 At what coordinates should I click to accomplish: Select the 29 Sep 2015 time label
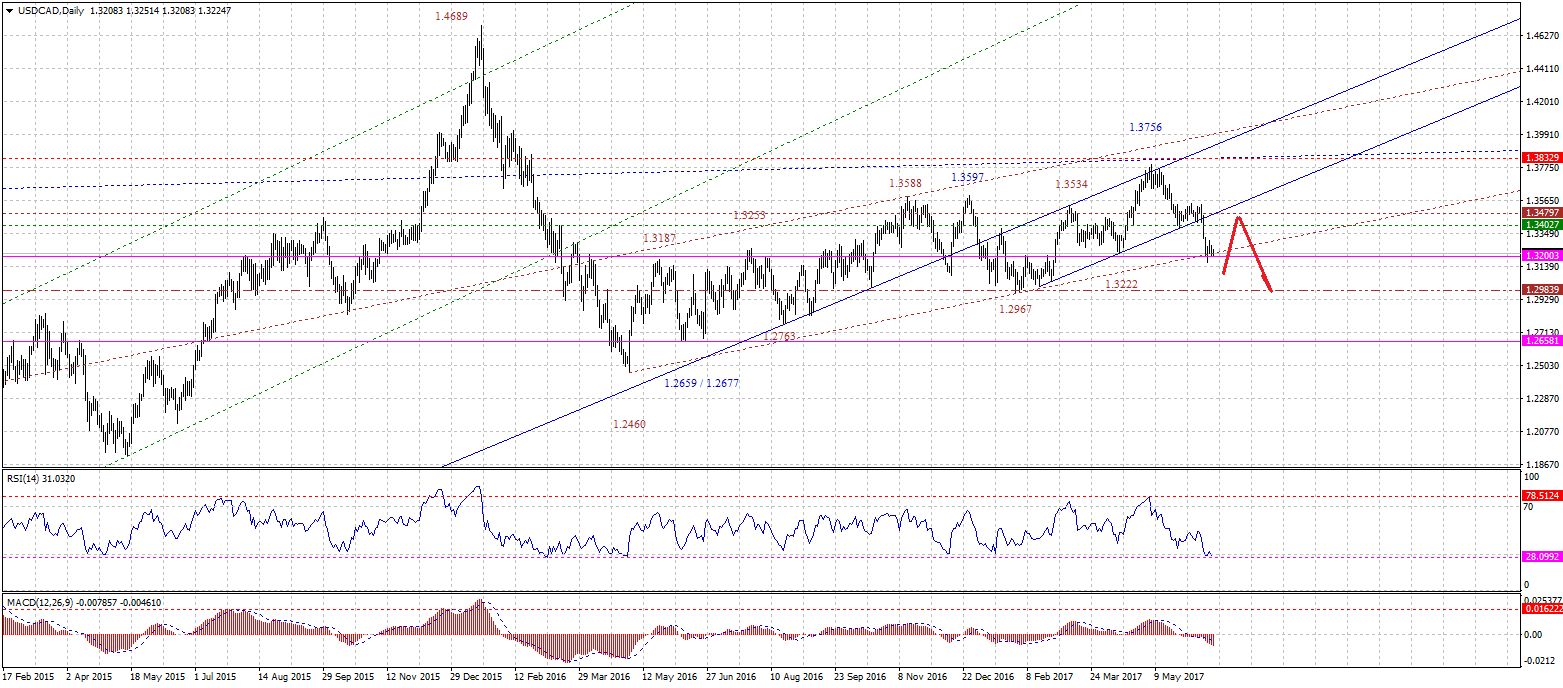346,677
